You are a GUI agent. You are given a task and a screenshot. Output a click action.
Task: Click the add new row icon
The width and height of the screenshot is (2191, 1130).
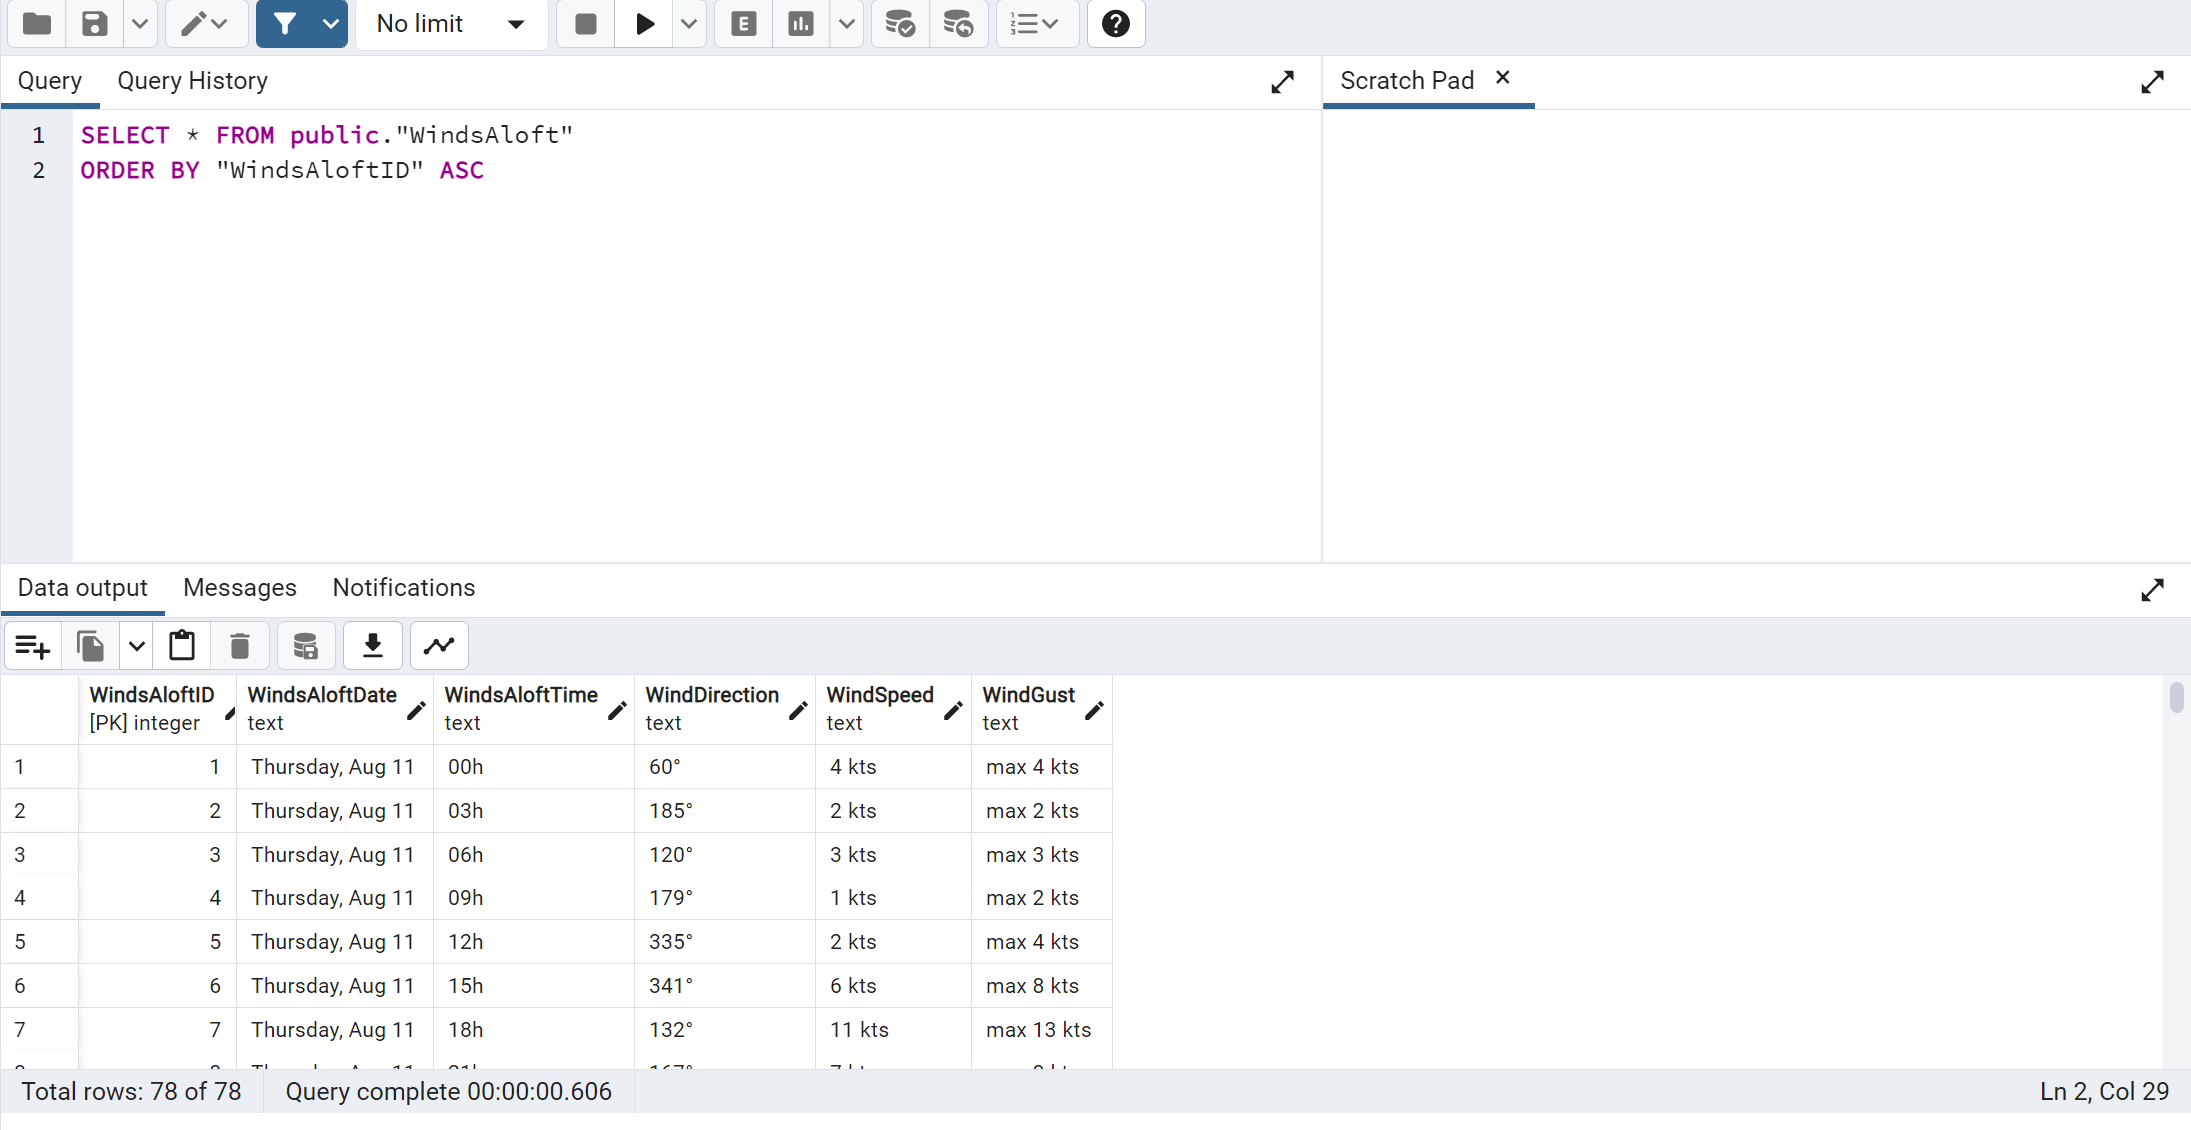coord(30,646)
